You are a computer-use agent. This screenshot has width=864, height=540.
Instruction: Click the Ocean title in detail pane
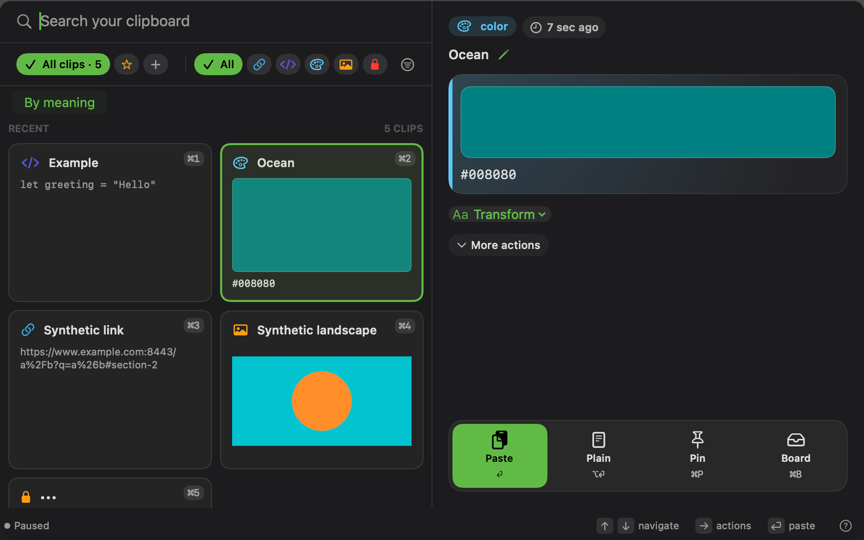468,55
